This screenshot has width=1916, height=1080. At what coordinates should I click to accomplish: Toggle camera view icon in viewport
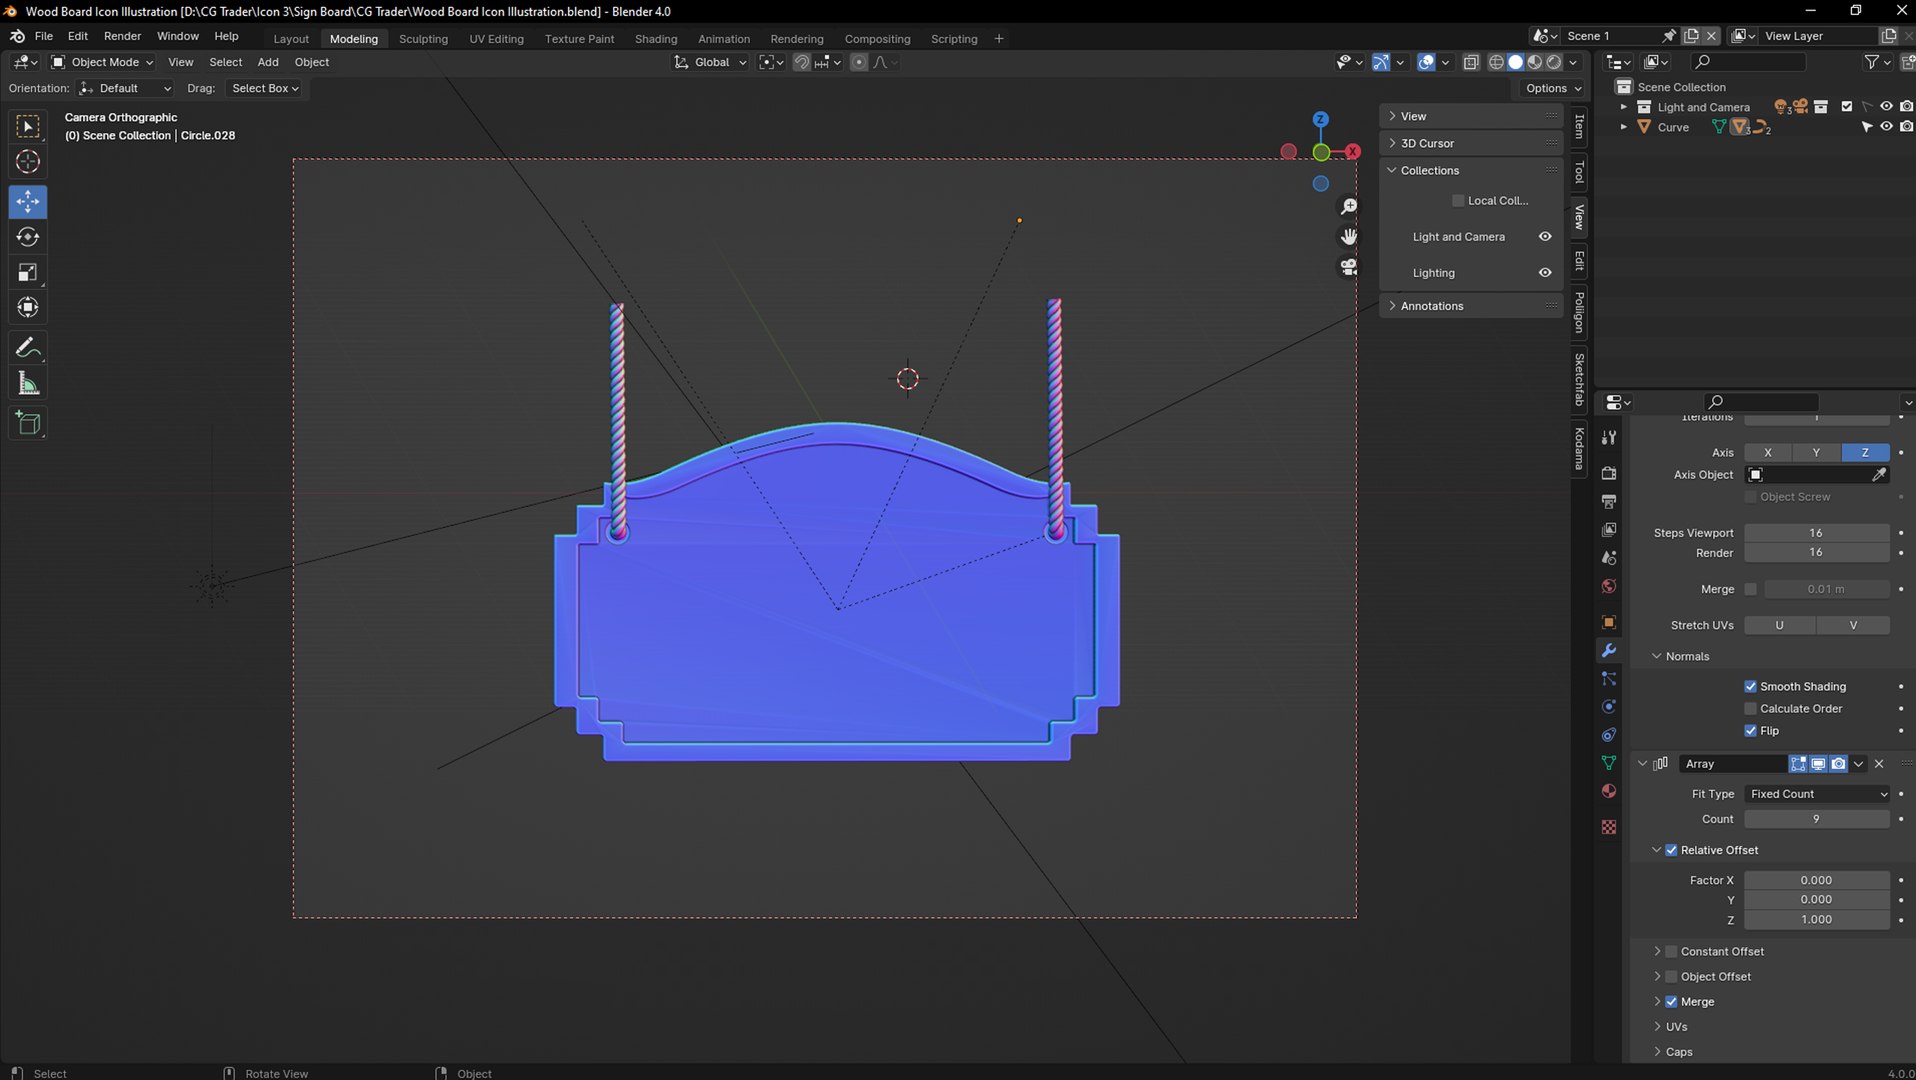[1349, 267]
